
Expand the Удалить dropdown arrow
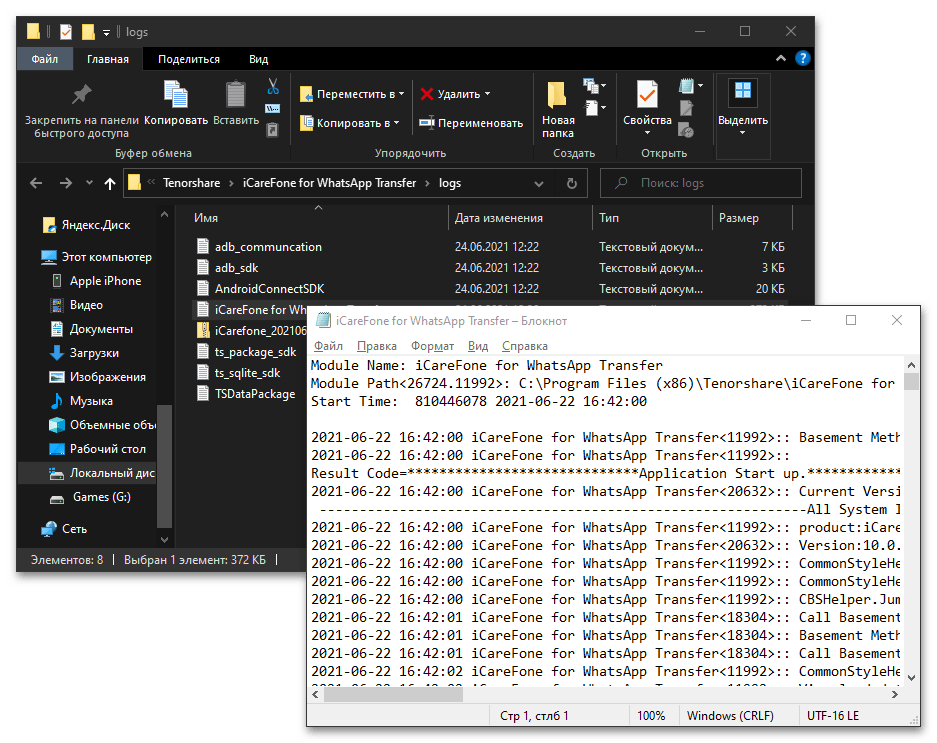[x=488, y=94]
